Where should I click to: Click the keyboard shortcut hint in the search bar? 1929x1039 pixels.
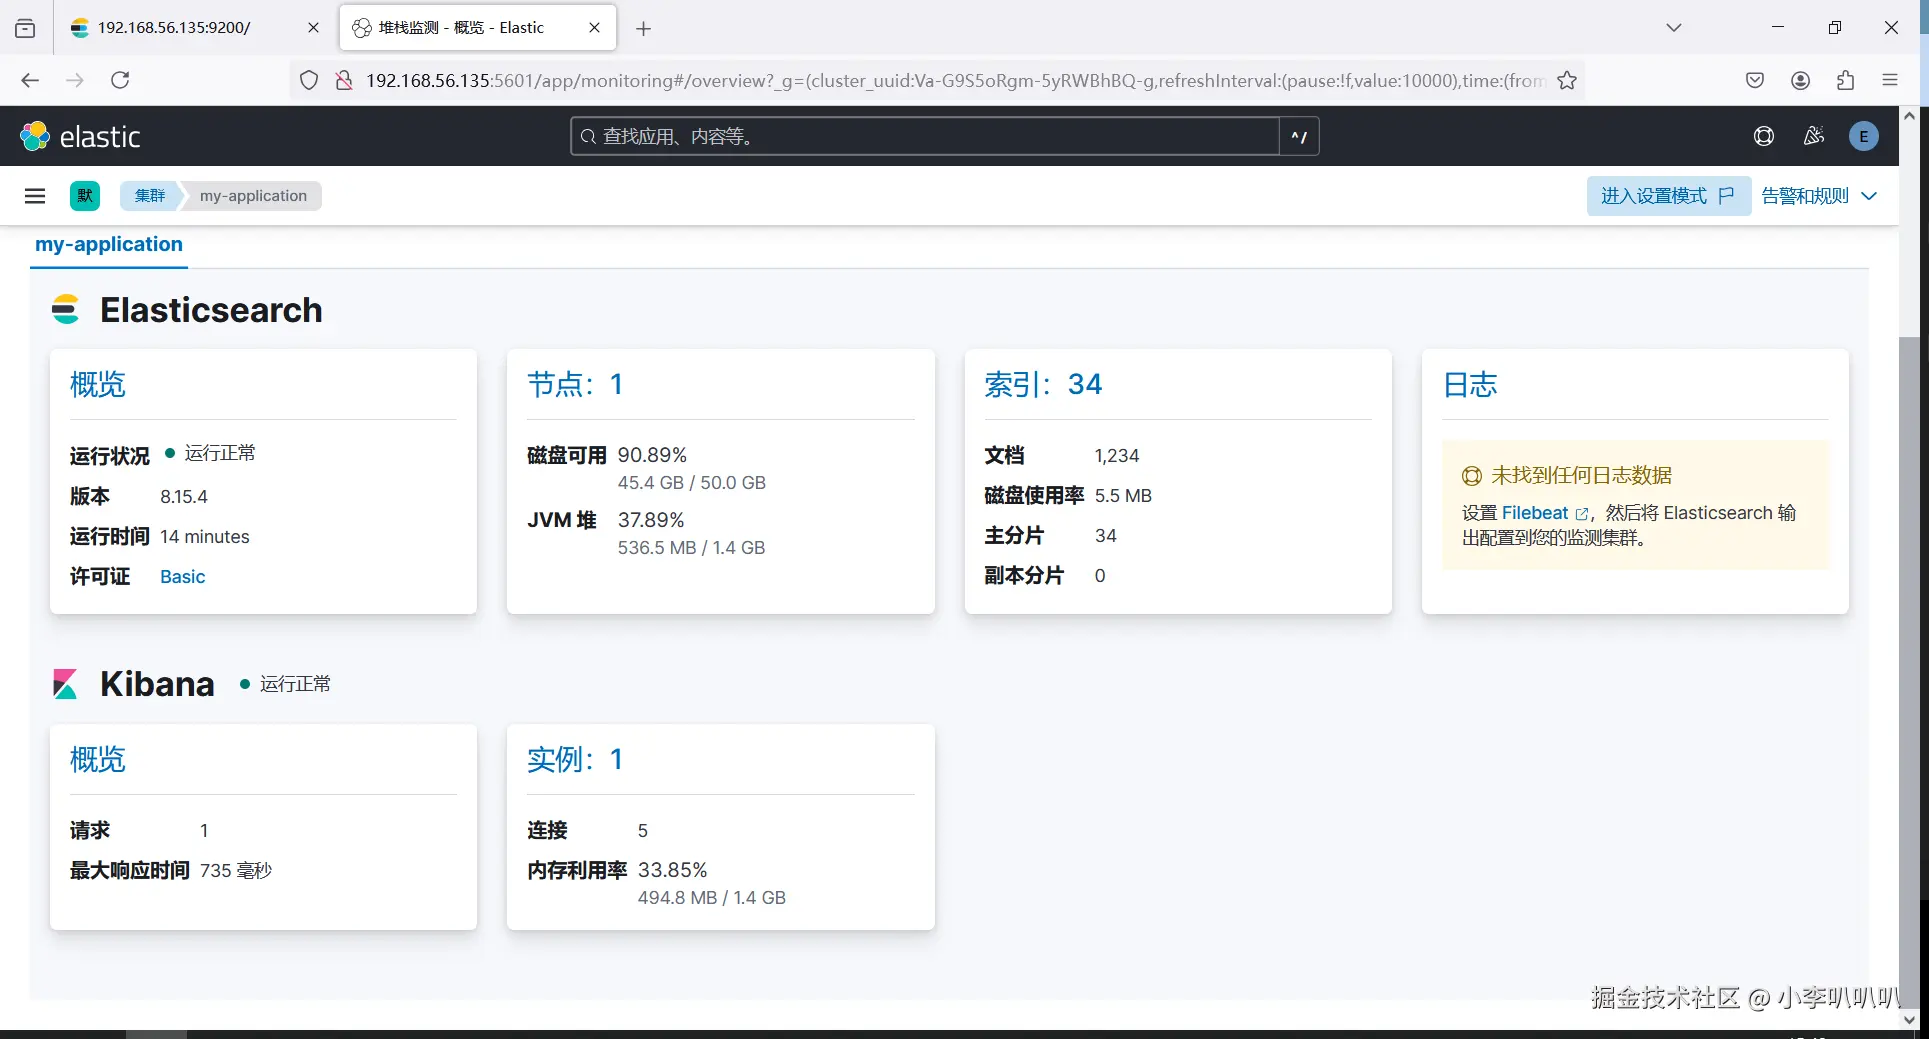click(1299, 136)
